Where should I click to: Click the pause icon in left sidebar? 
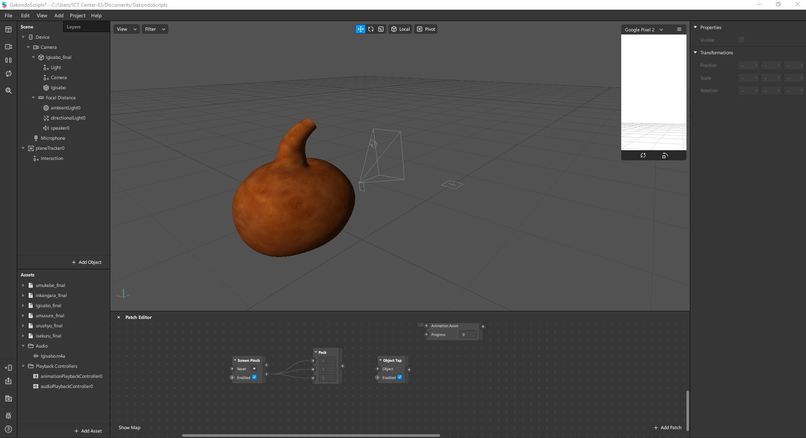(x=8, y=60)
